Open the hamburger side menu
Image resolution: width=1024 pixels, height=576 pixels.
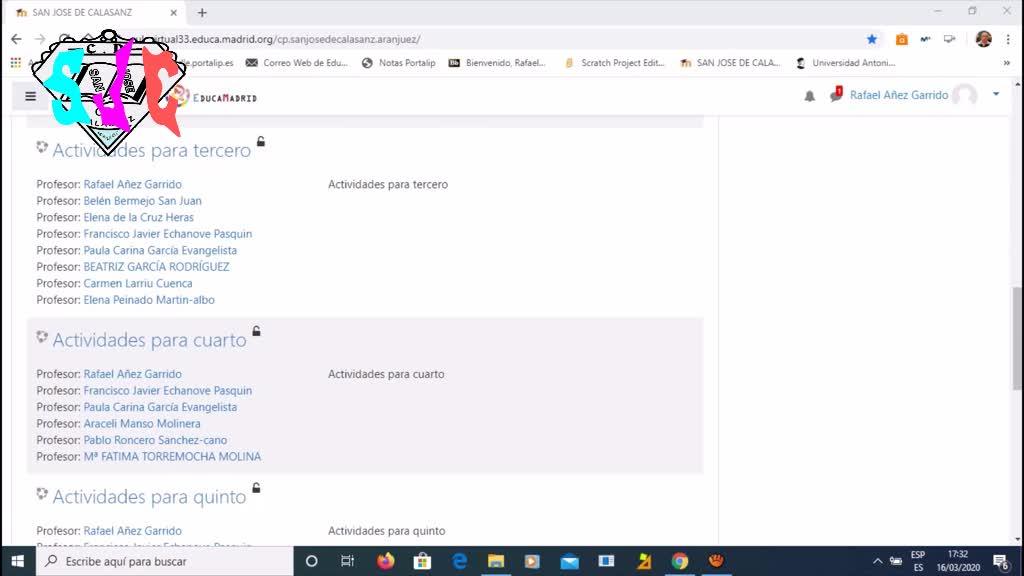pos(30,97)
